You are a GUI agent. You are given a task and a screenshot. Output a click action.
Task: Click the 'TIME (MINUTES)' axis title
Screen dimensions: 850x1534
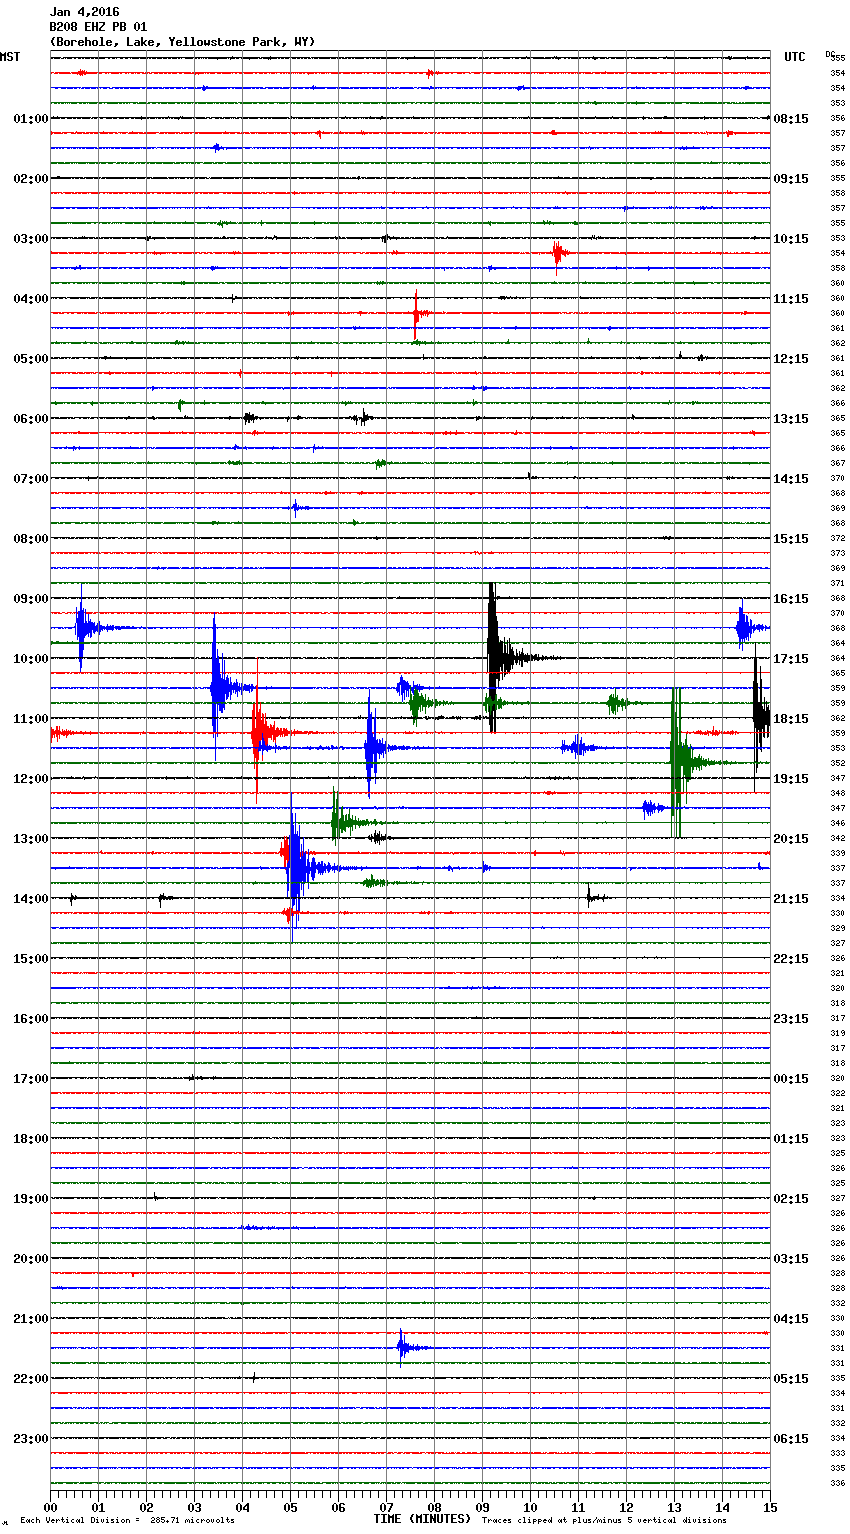pos(422,1519)
